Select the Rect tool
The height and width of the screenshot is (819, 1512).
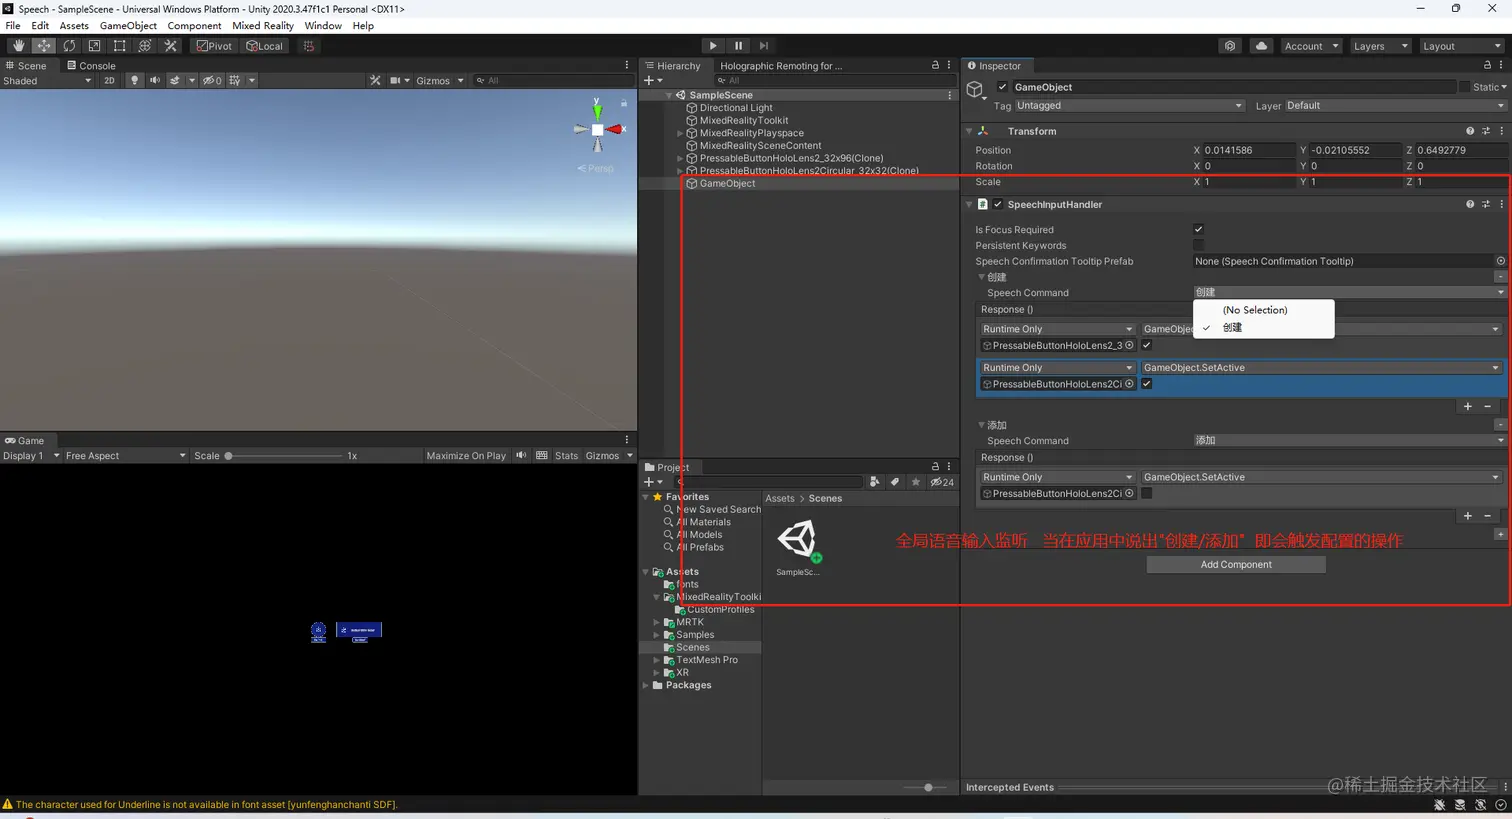pyautogui.click(x=119, y=46)
